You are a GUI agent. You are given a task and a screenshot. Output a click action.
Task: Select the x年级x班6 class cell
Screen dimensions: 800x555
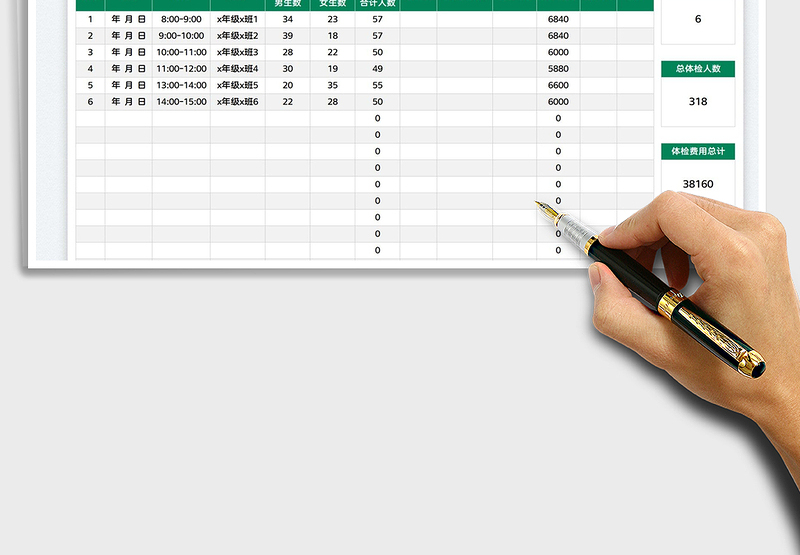pyautogui.click(x=238, y=102)
